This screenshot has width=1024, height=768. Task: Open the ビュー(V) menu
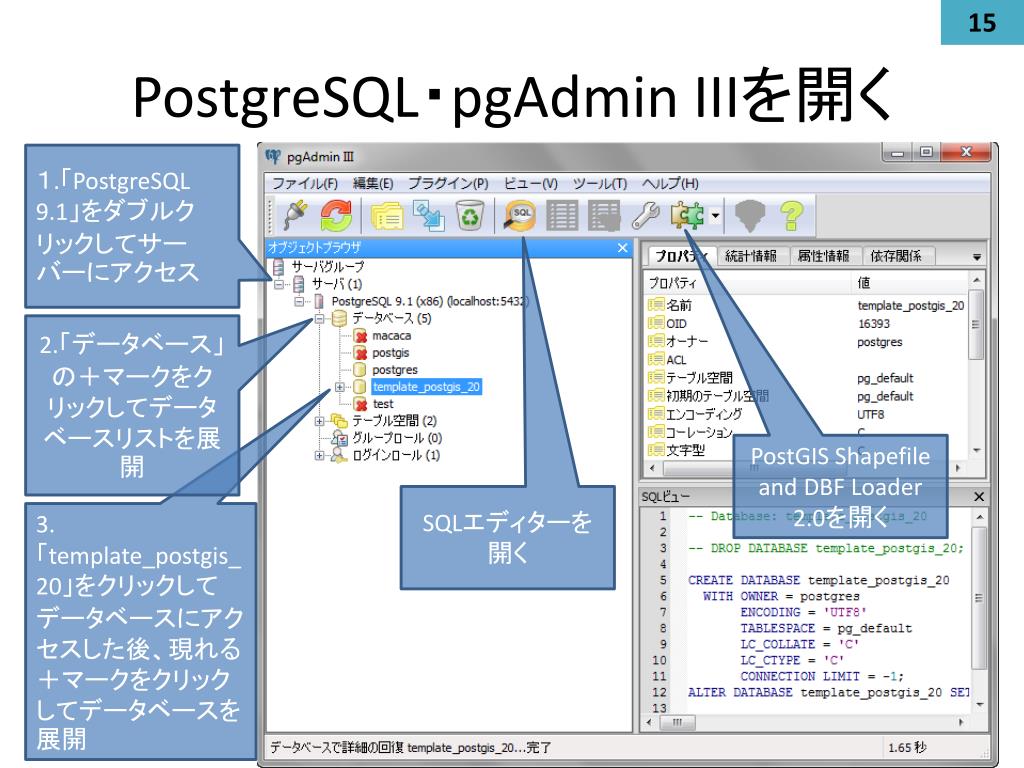pyautogui.click(x=530, y=184)
